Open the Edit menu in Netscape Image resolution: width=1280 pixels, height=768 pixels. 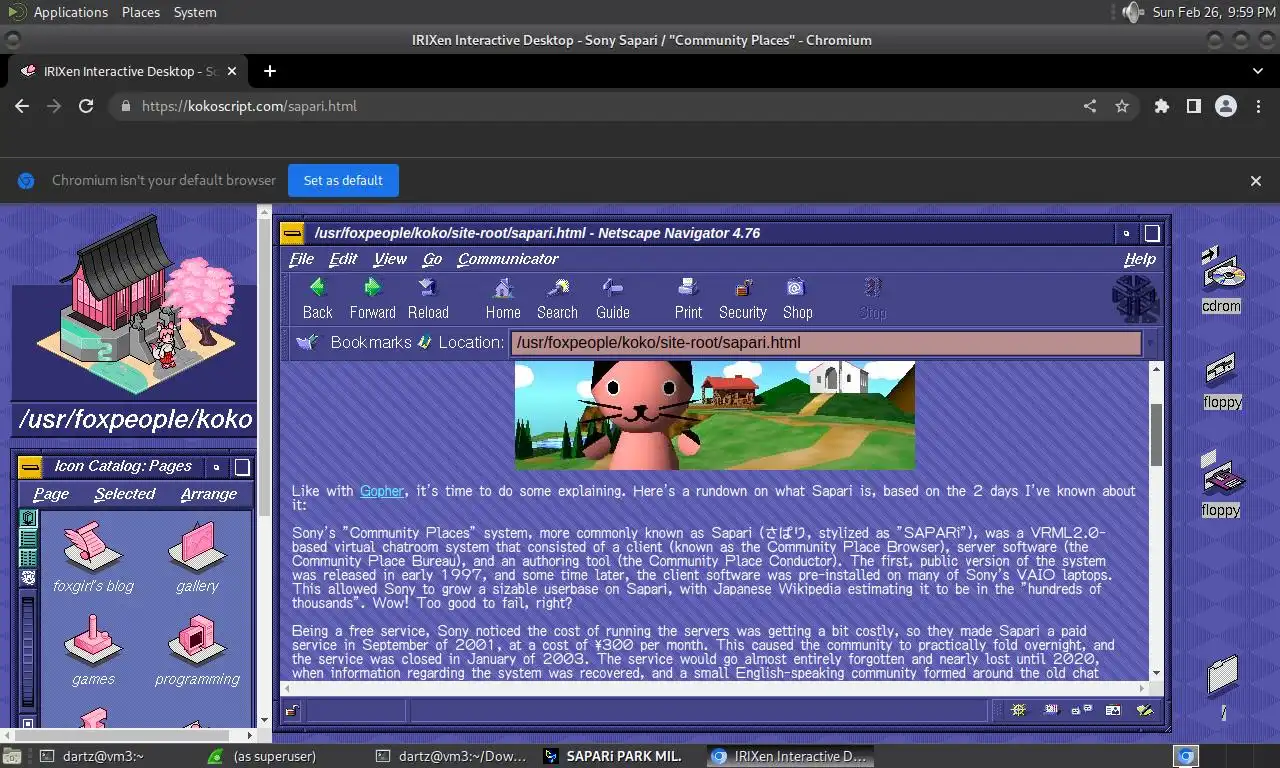tap(343, 259)
